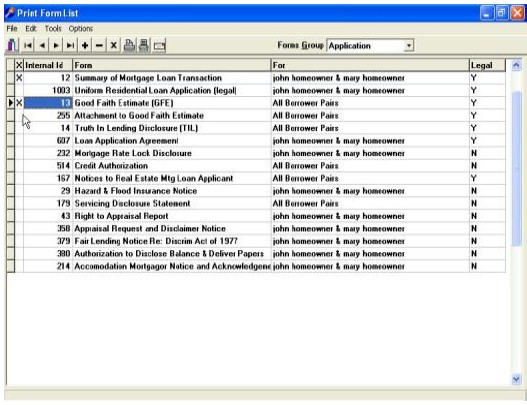Open the Form Group dropdown arrow

[x=409, y=45]
